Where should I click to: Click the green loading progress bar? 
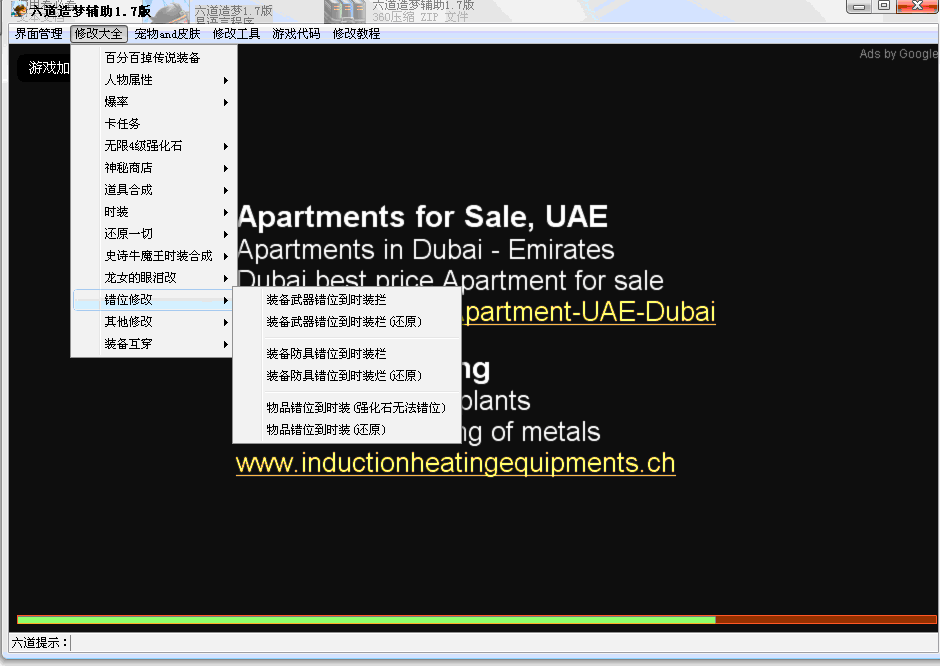click(x=366, y=620)
